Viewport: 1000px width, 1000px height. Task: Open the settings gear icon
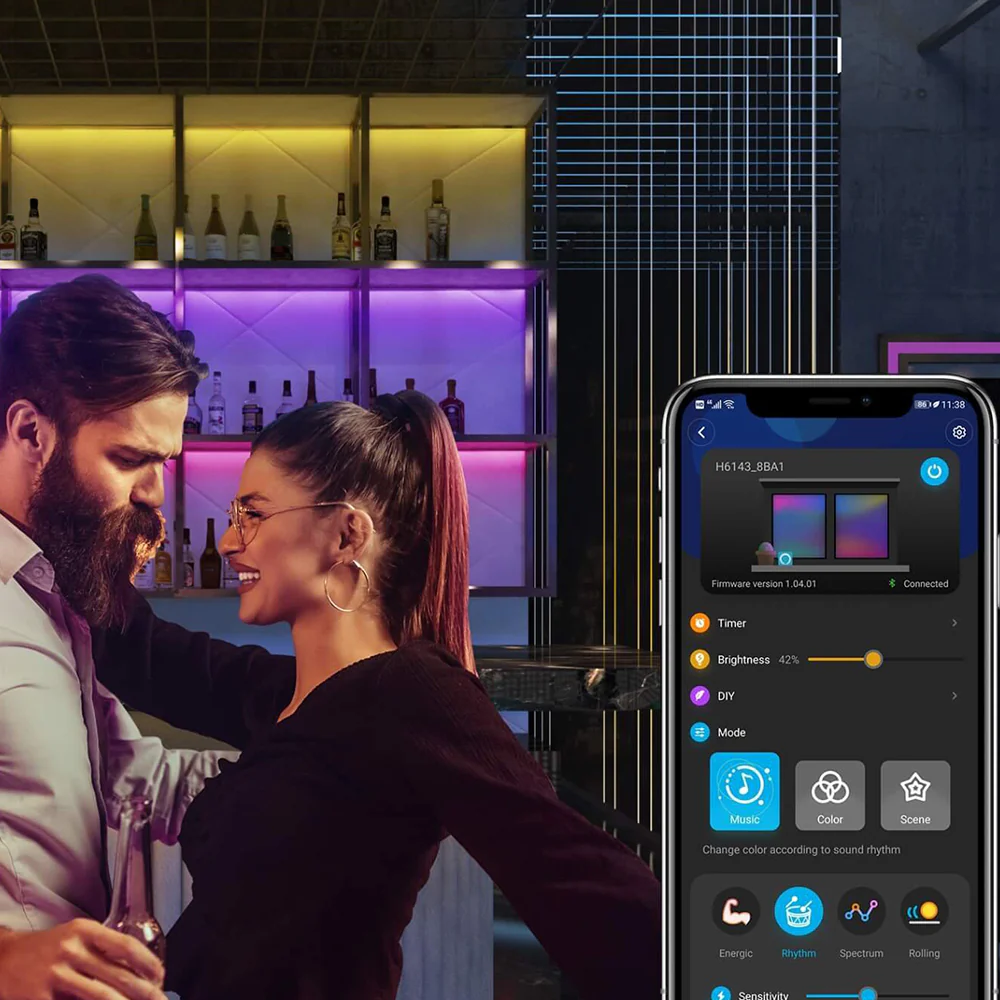[959, 432]
